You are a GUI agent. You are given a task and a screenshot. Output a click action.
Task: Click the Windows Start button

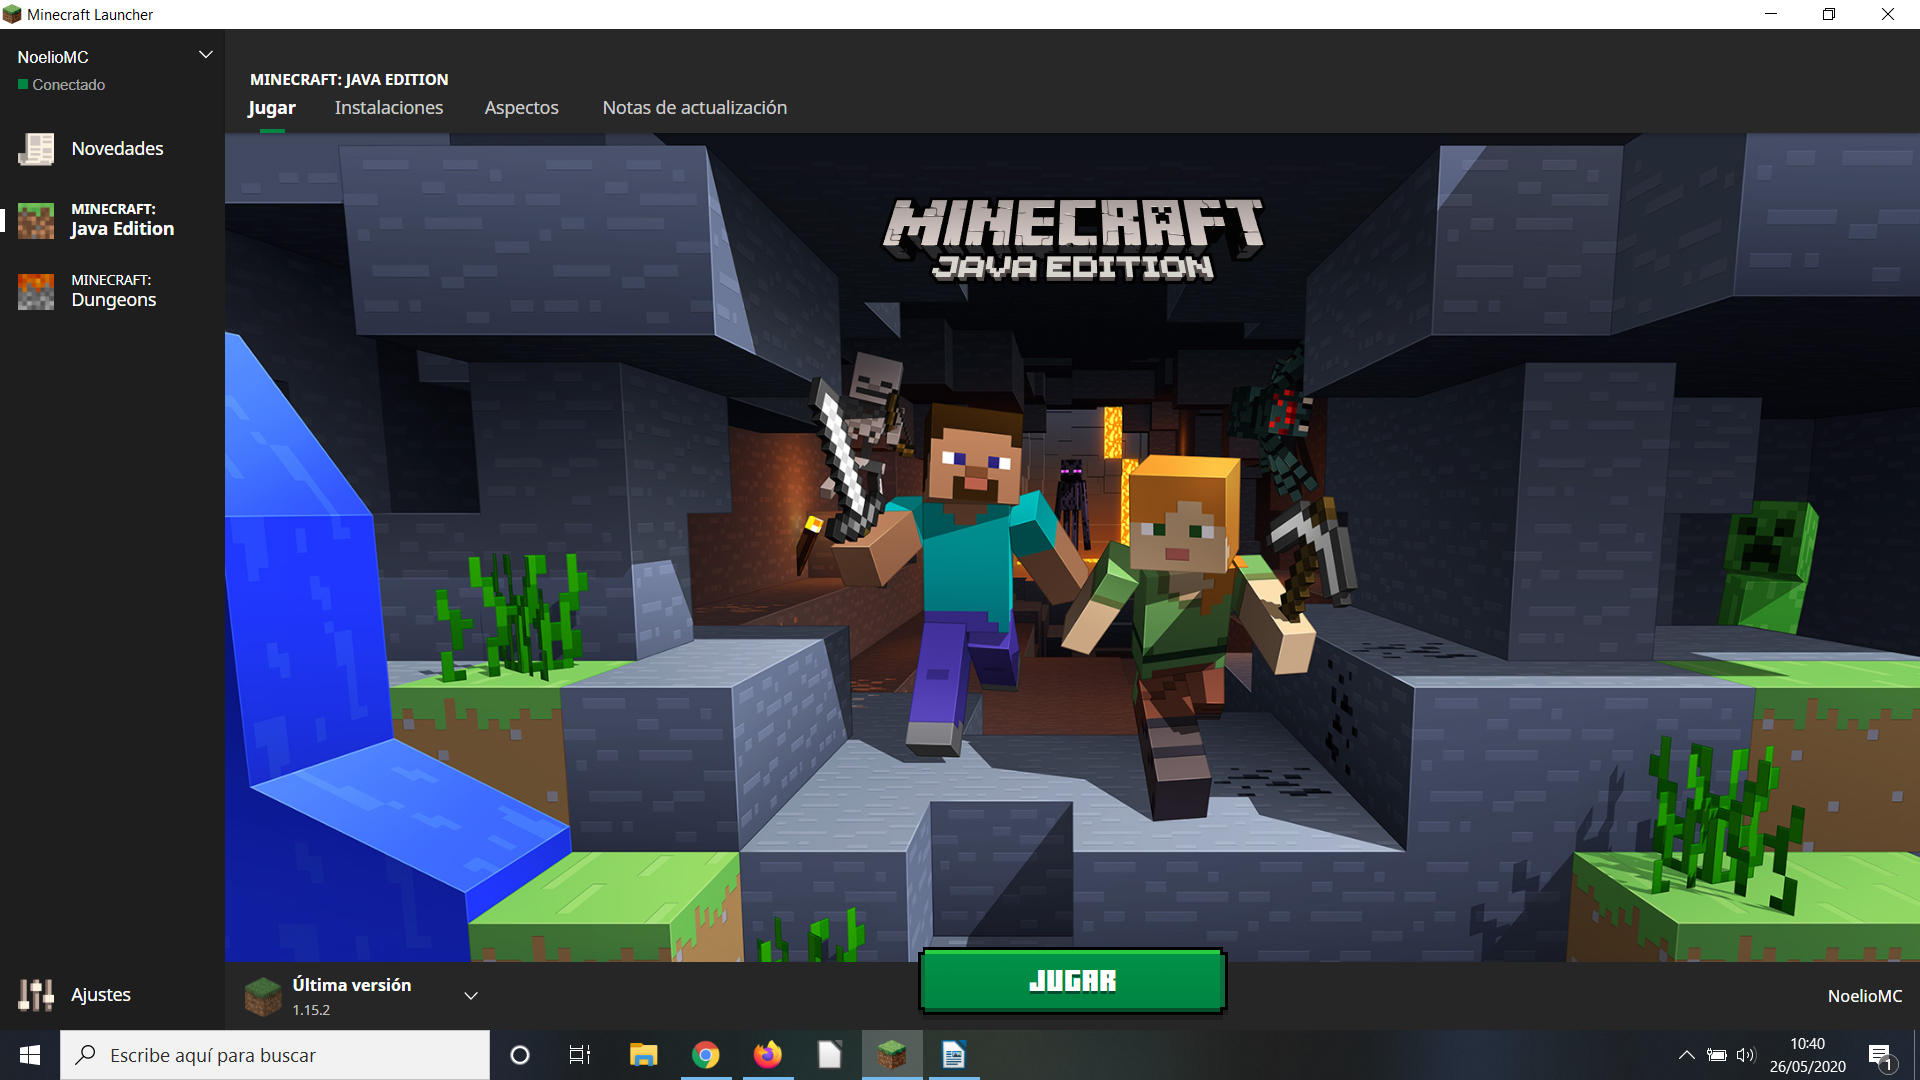[x=30, y=1055]
